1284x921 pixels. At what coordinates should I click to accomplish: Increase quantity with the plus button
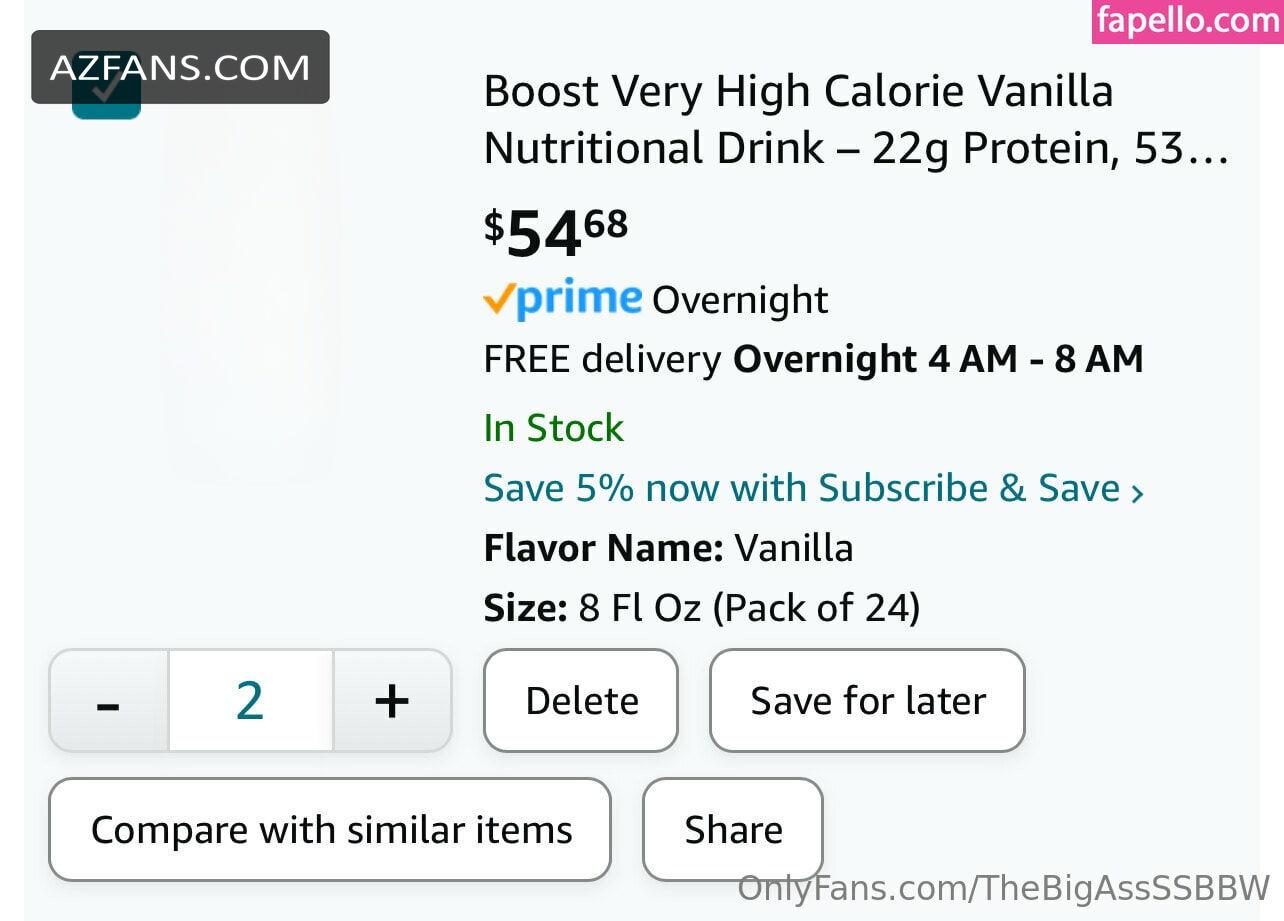(x=392, y=701)
